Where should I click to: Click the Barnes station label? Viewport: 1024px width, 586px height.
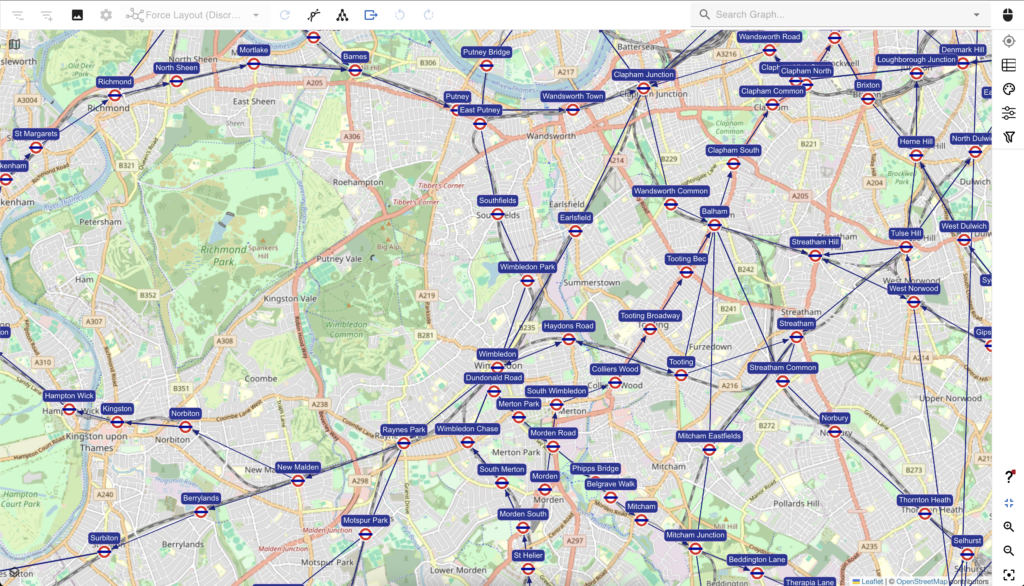click(x=355, y=57)
